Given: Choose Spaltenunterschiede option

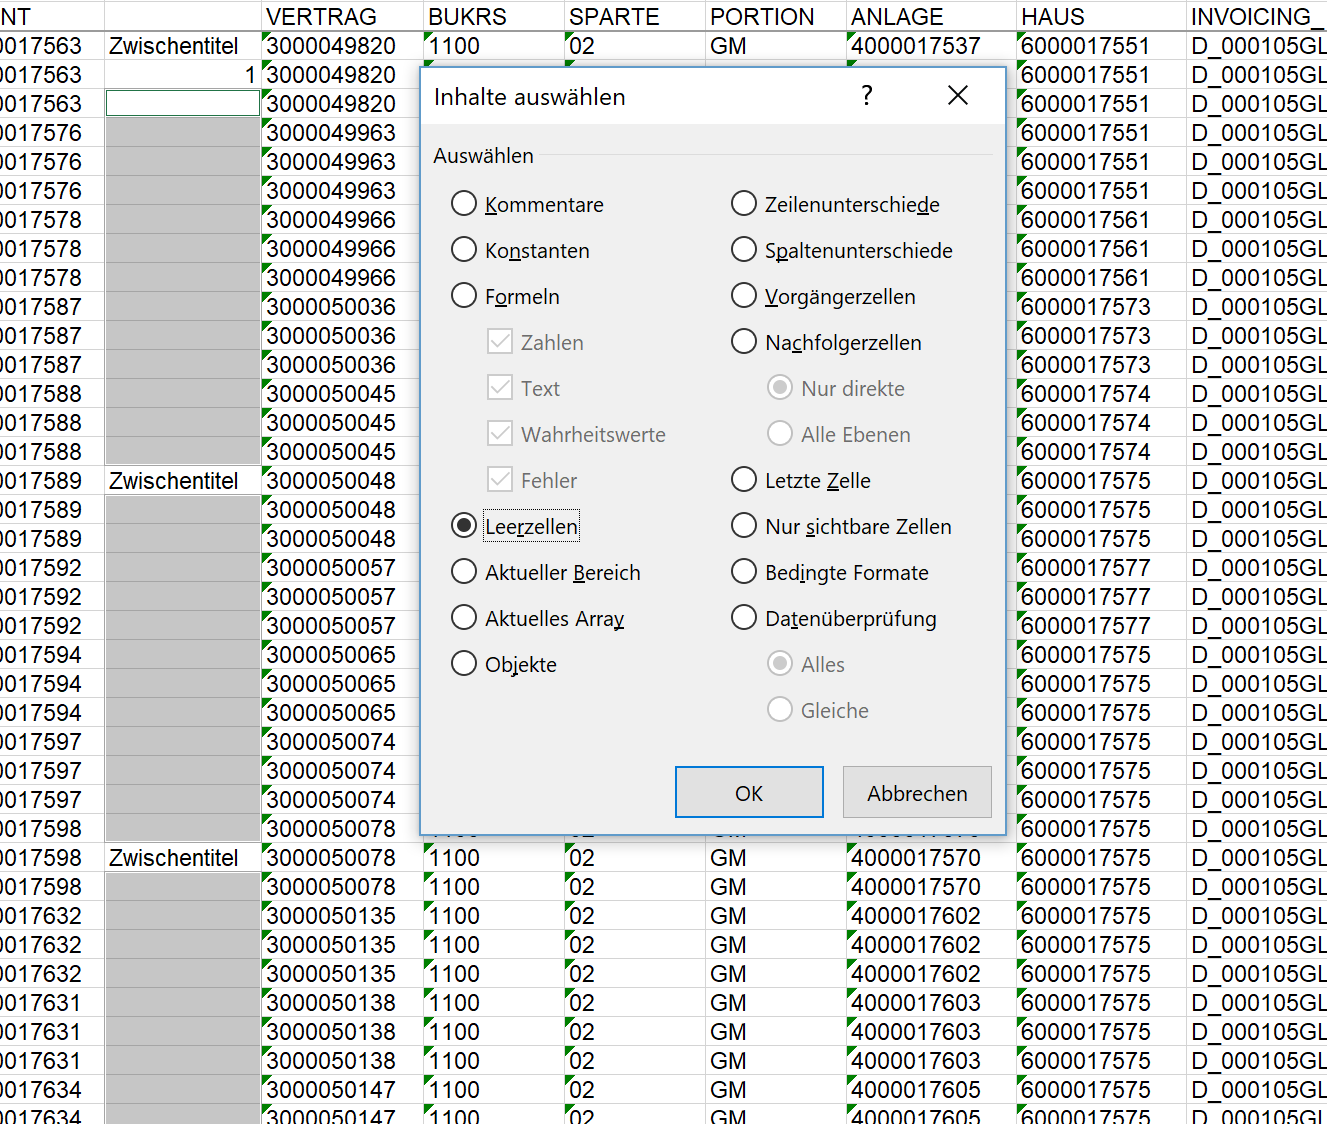Looking at the screenshot, I should [x=744, y=250].
